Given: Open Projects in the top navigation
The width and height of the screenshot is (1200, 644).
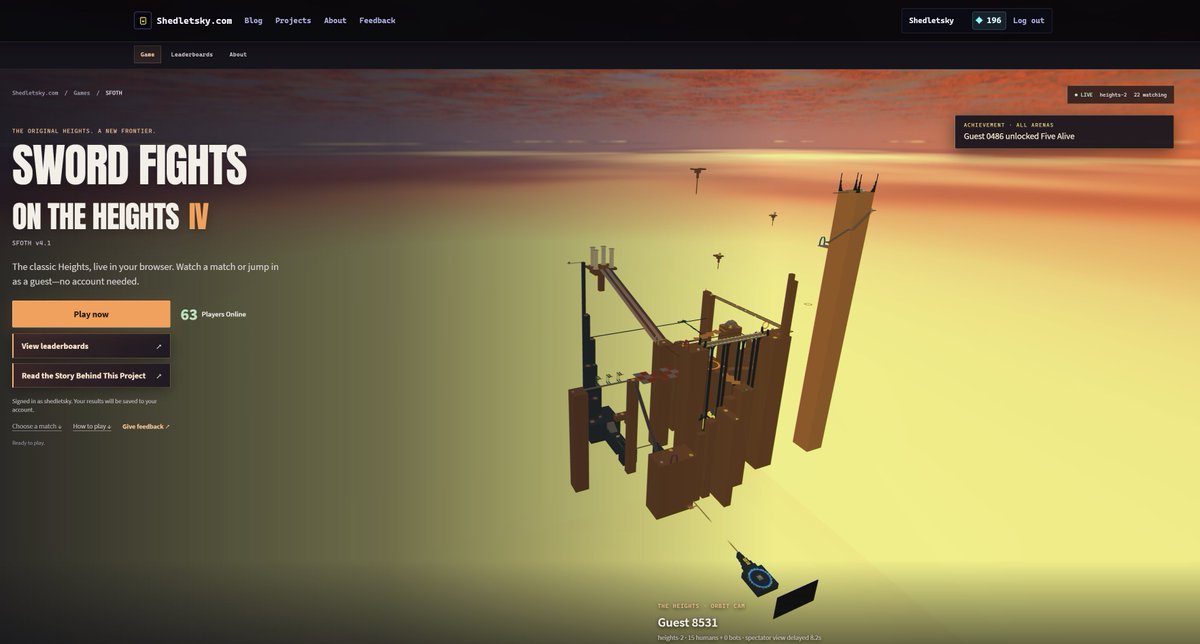Looking at the screenshot, I should [x=293, y=20].
